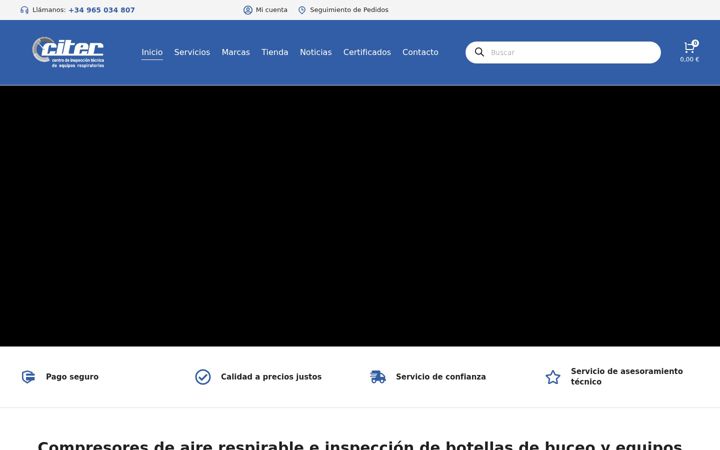Image resolution: width=720 pixels, height=450 pixels.
Task: Call phone number +34 965 034 807
Action: pos(101,10)
